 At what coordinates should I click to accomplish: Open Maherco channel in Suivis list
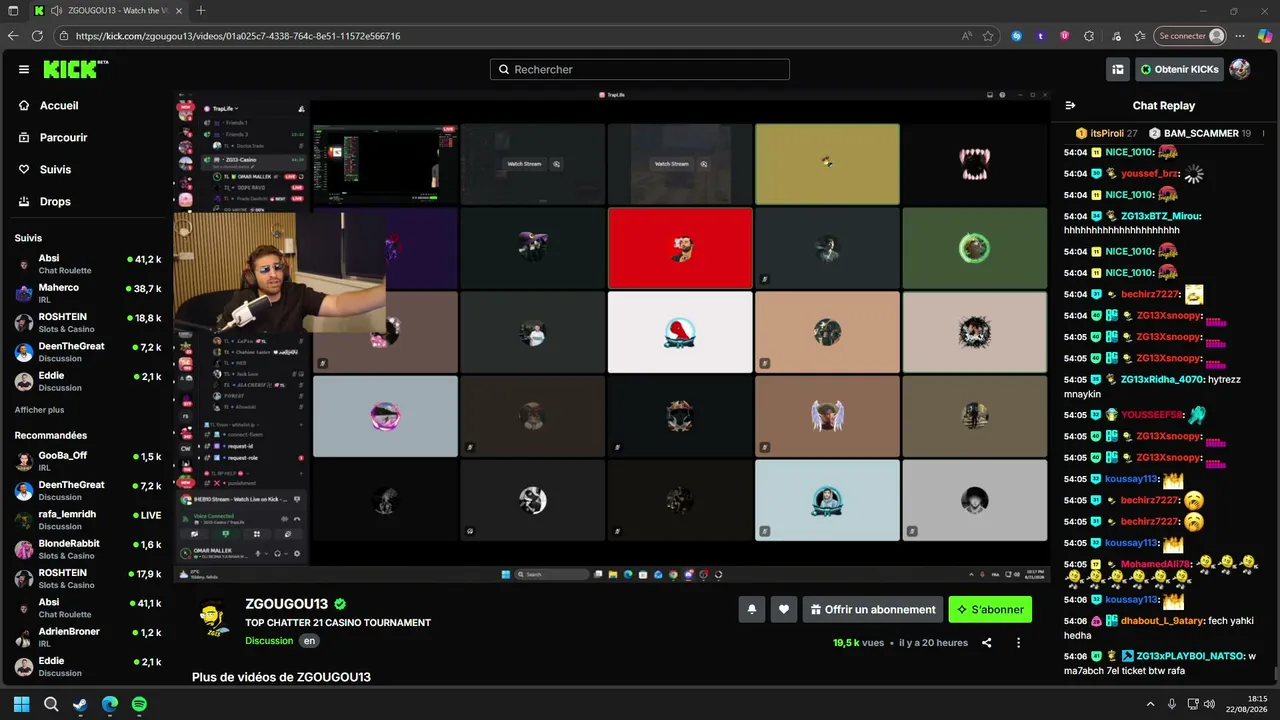[x=87, y=293]
